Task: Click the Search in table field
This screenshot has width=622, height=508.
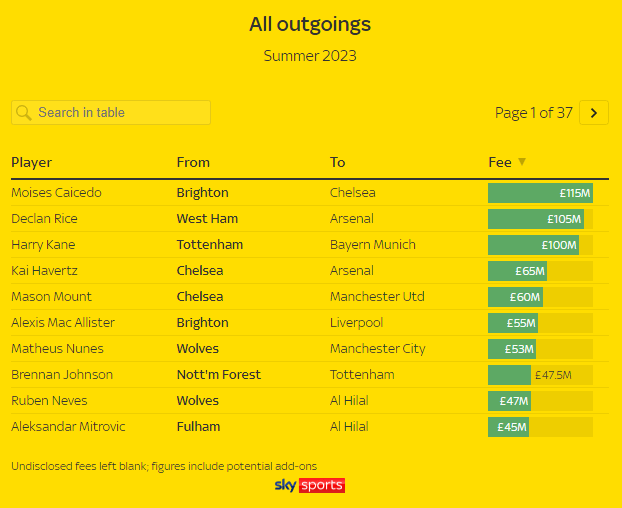Action: pos(120,113)
